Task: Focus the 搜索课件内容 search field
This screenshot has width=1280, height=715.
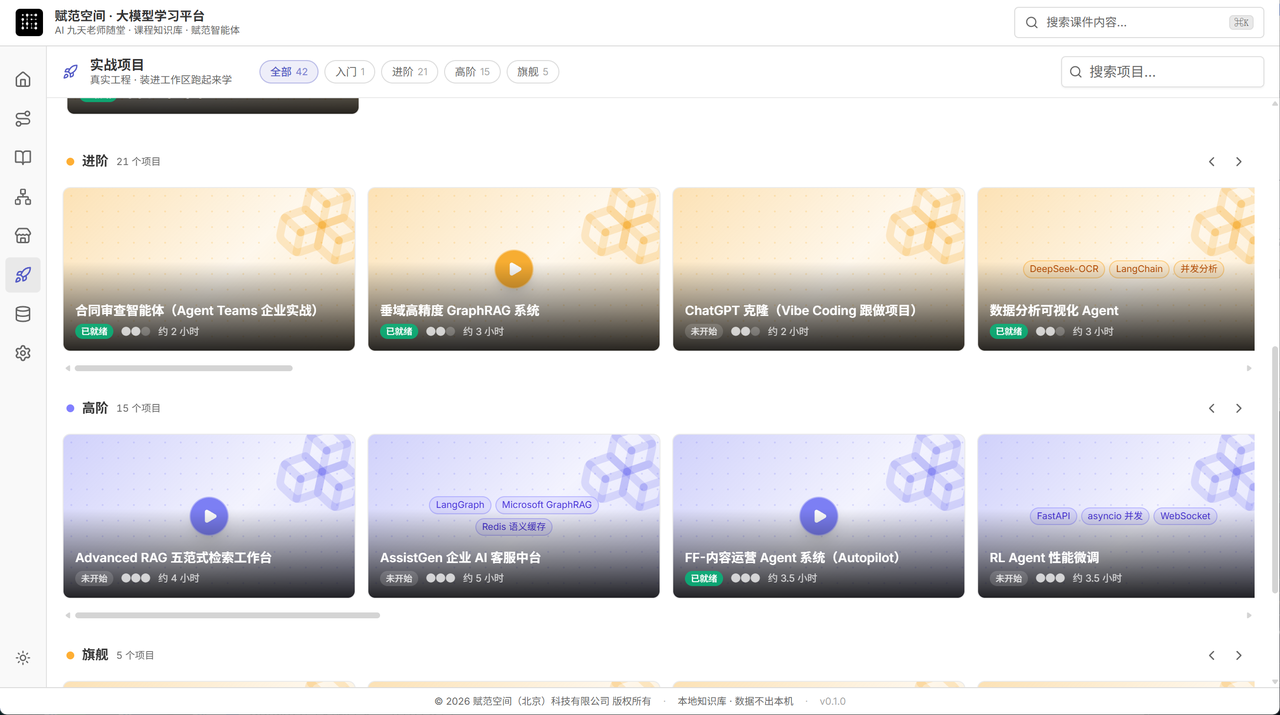Action: 1139,22
